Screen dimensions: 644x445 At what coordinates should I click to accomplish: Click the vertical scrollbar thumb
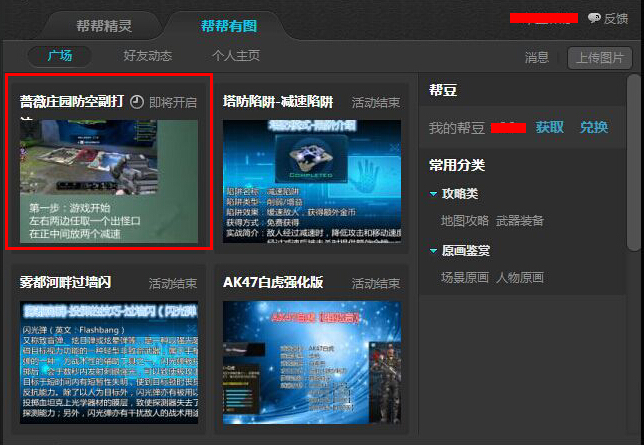[x=633, y=161]
